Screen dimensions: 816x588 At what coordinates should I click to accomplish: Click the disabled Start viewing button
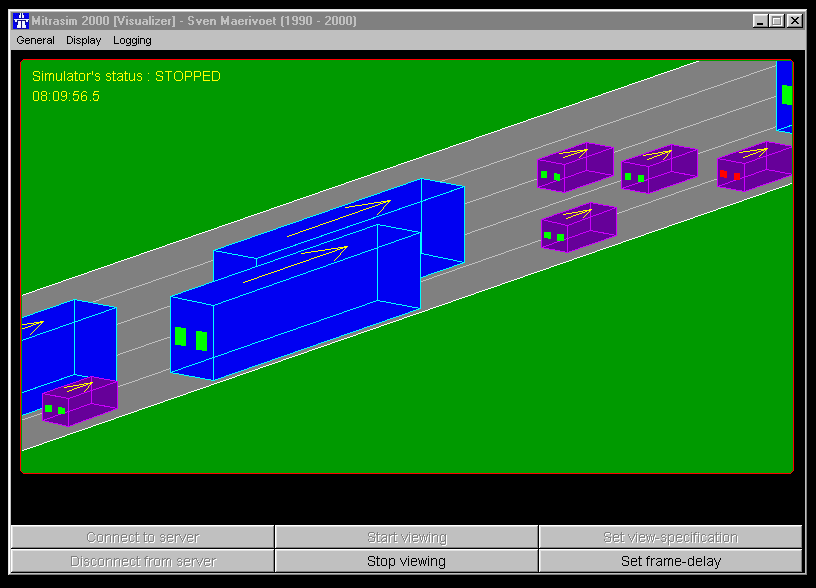click(x=406, y=538)
